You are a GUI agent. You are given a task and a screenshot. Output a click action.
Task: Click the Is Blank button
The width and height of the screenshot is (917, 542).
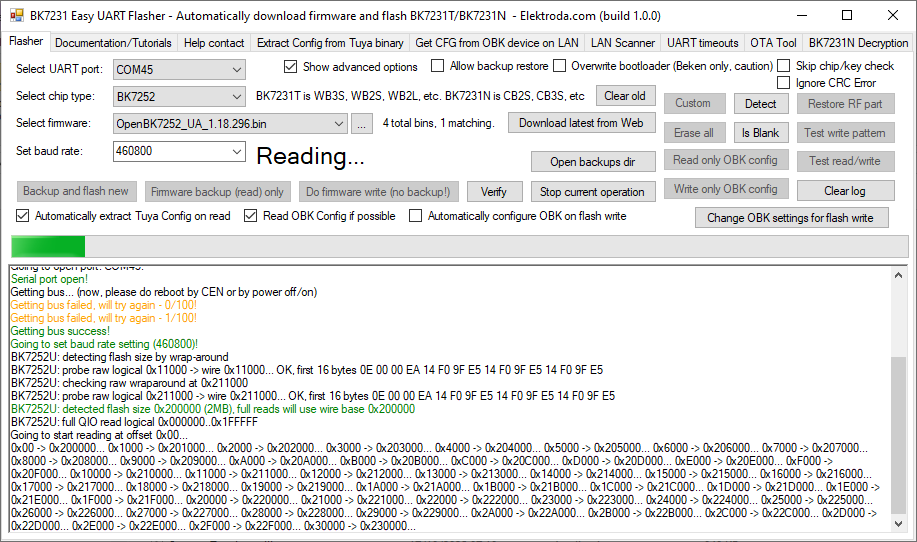tap(761, 133)
